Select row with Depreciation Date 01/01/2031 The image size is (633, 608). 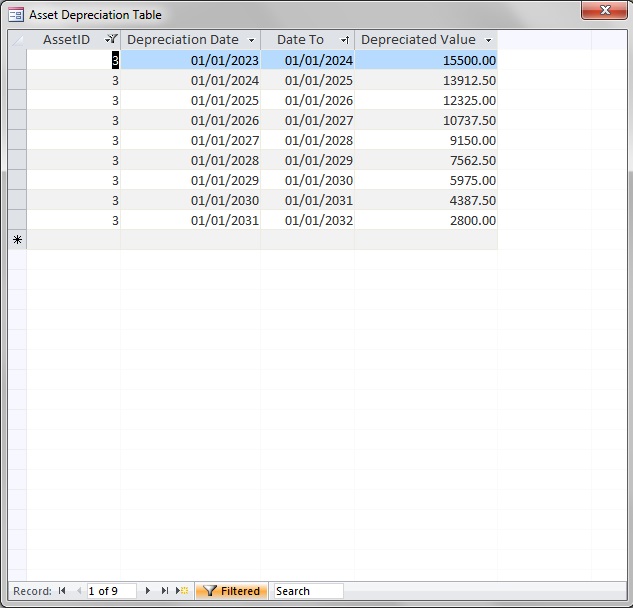(17, 220)
